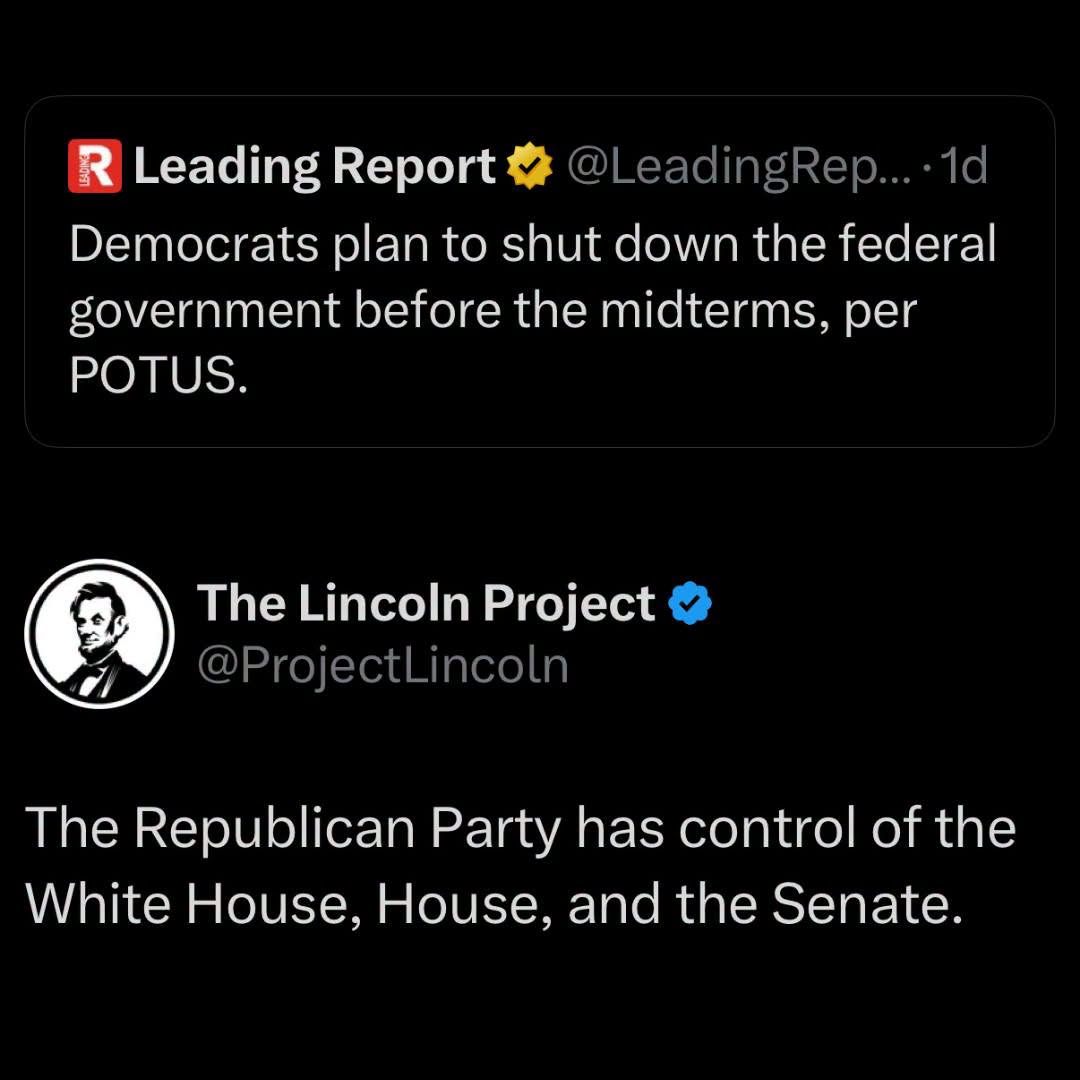Open The Lincoln Project display name

[x=426, y=604]
